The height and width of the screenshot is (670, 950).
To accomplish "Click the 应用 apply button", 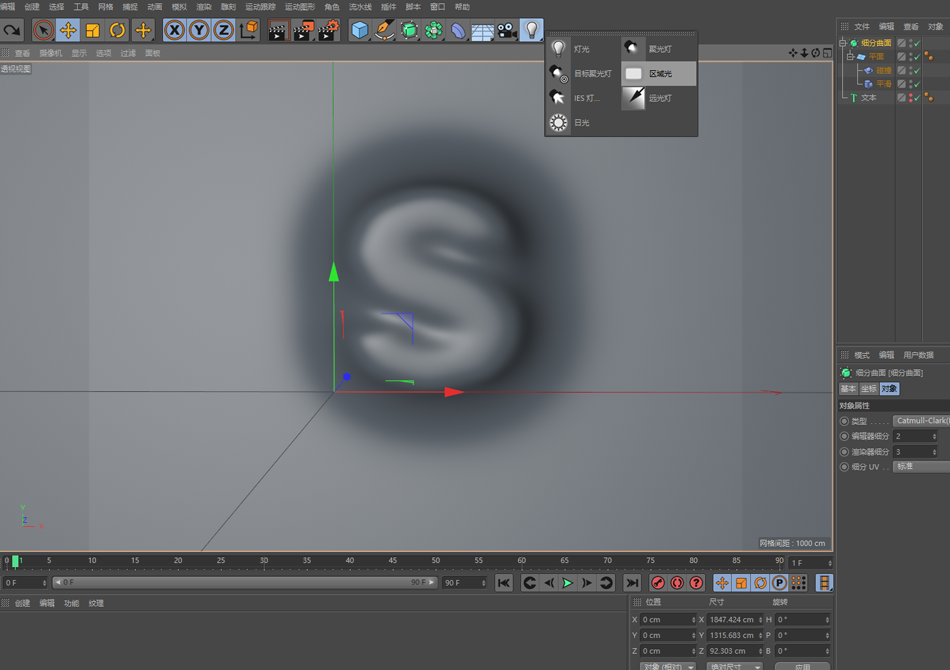I will pyautogui.click(x=802, y=666).
